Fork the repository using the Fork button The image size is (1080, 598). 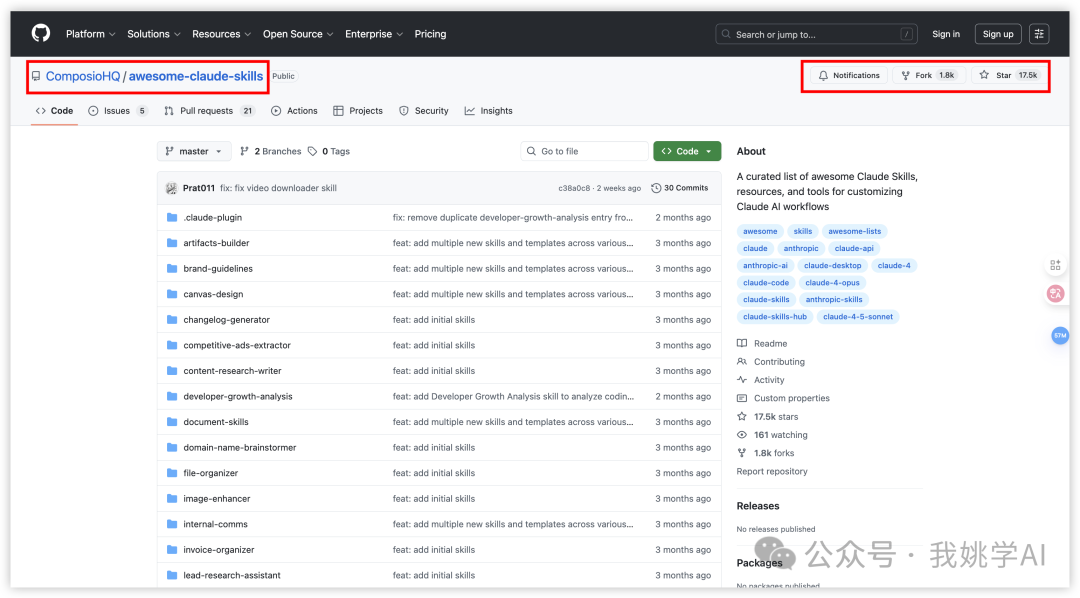pos(928,76)
